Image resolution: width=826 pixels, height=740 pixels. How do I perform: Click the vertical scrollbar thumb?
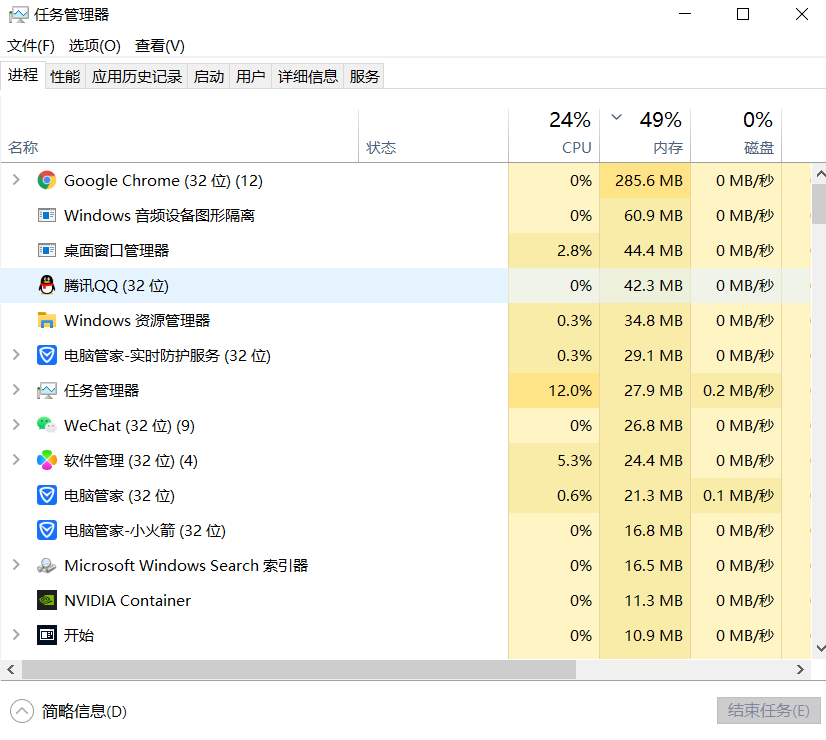pyautogui.click(x=819, y=204)
